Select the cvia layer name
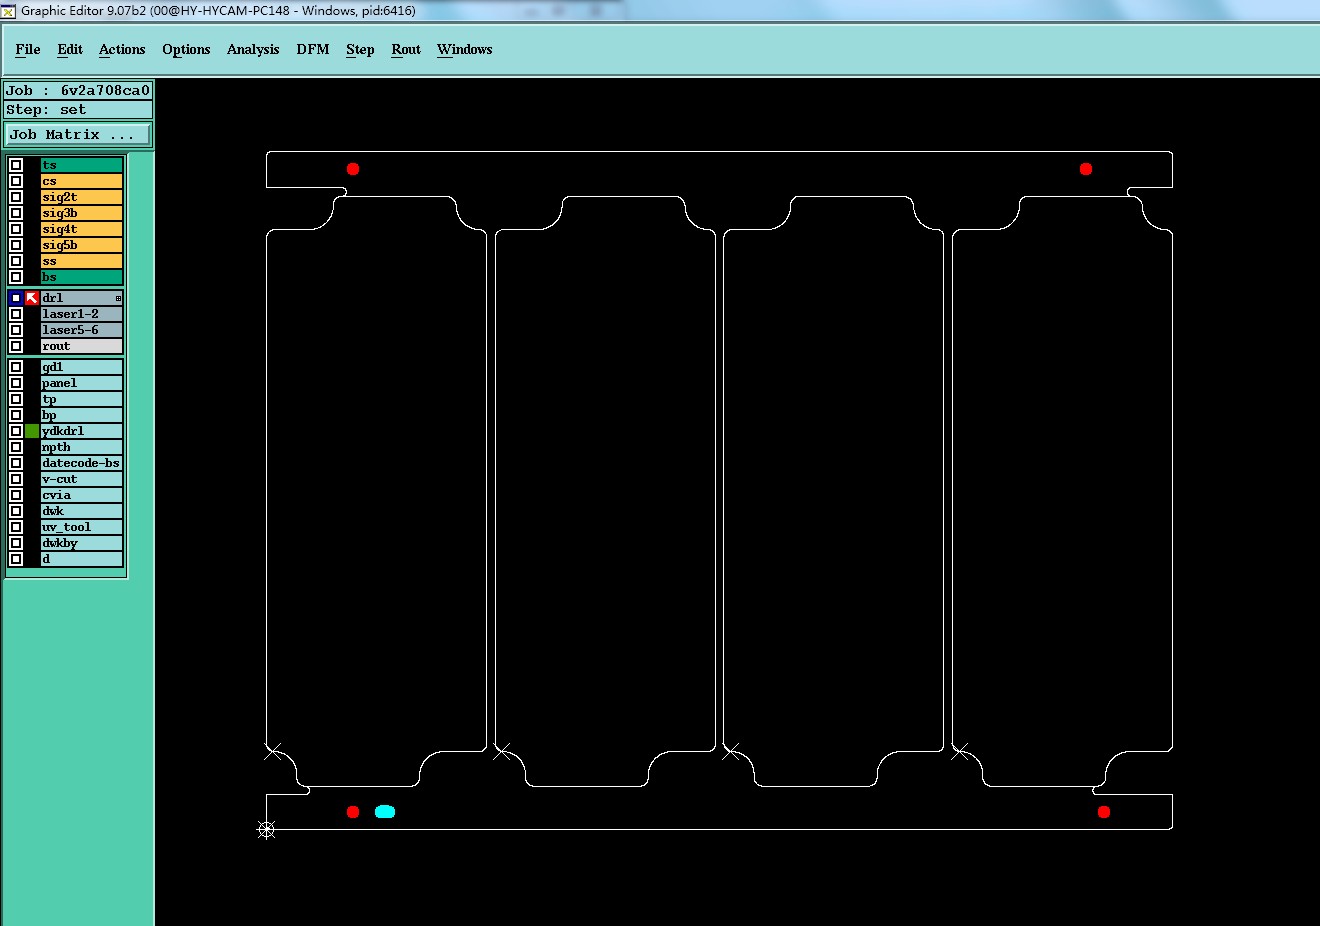The image size is (1320, 926). point(82,495)
